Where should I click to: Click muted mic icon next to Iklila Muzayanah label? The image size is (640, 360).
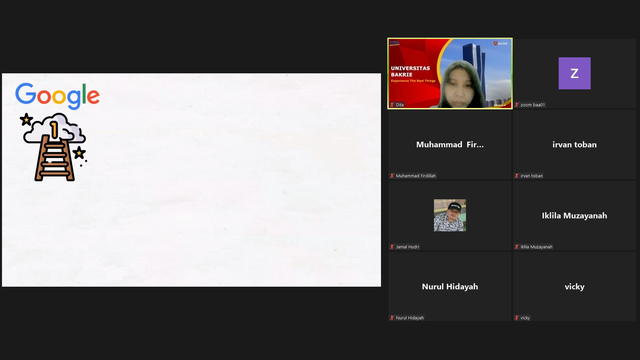[517, 247]
